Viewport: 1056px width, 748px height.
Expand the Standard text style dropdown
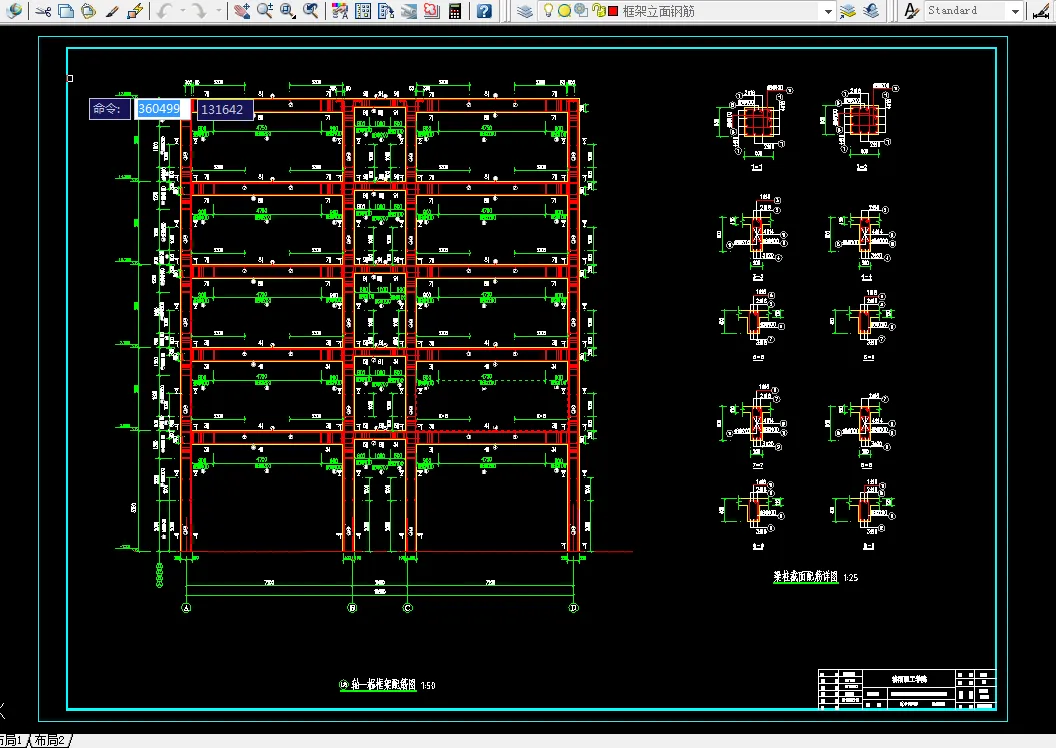pyautogui.click(x=1016, y=11)
